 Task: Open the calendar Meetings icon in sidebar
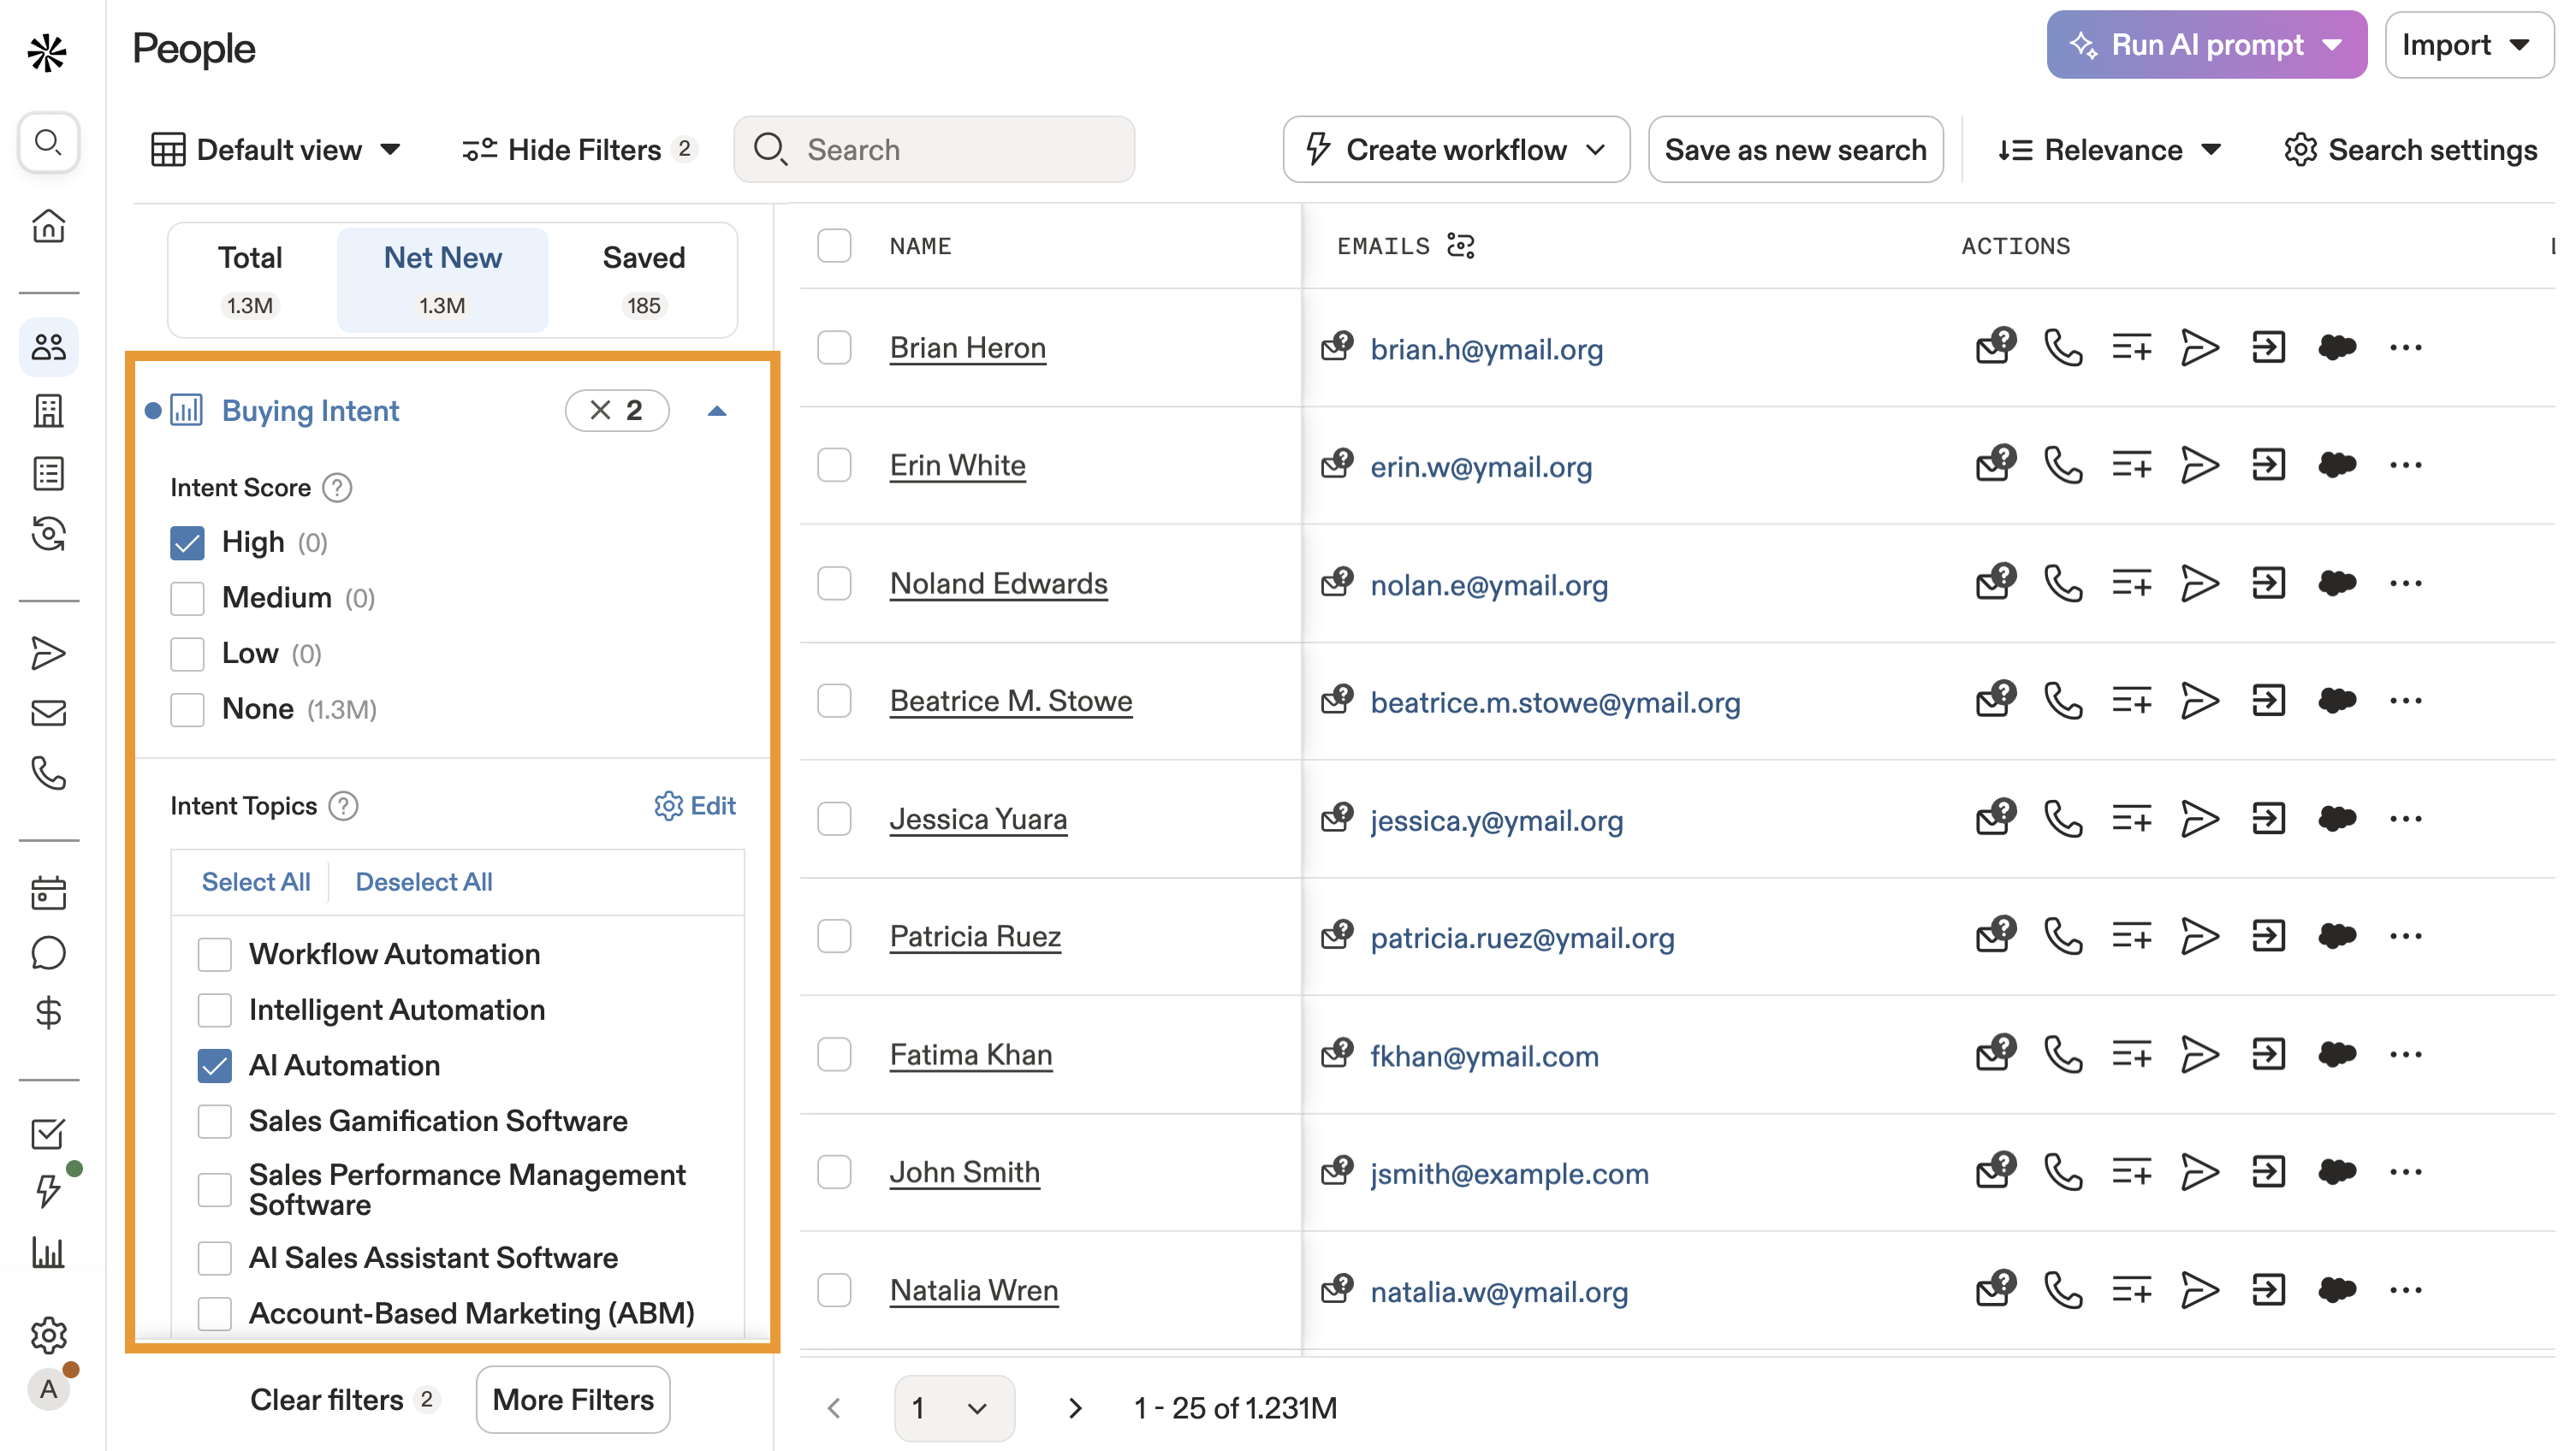pyautogui.click(x=48, y=892)
